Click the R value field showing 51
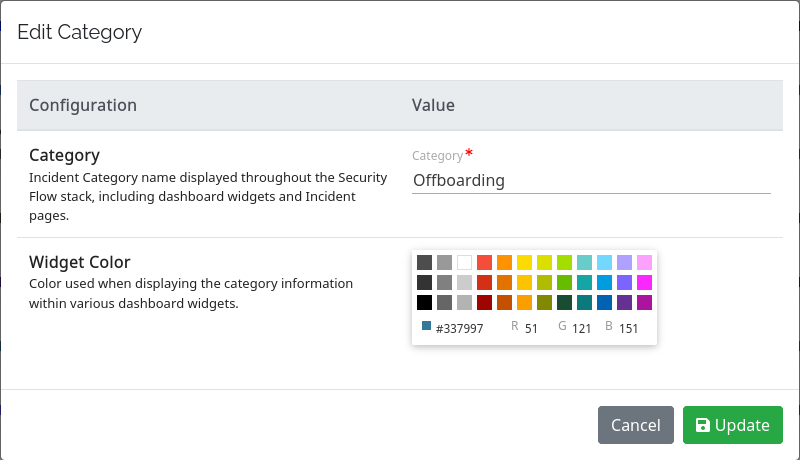 (x=531, y=328)
